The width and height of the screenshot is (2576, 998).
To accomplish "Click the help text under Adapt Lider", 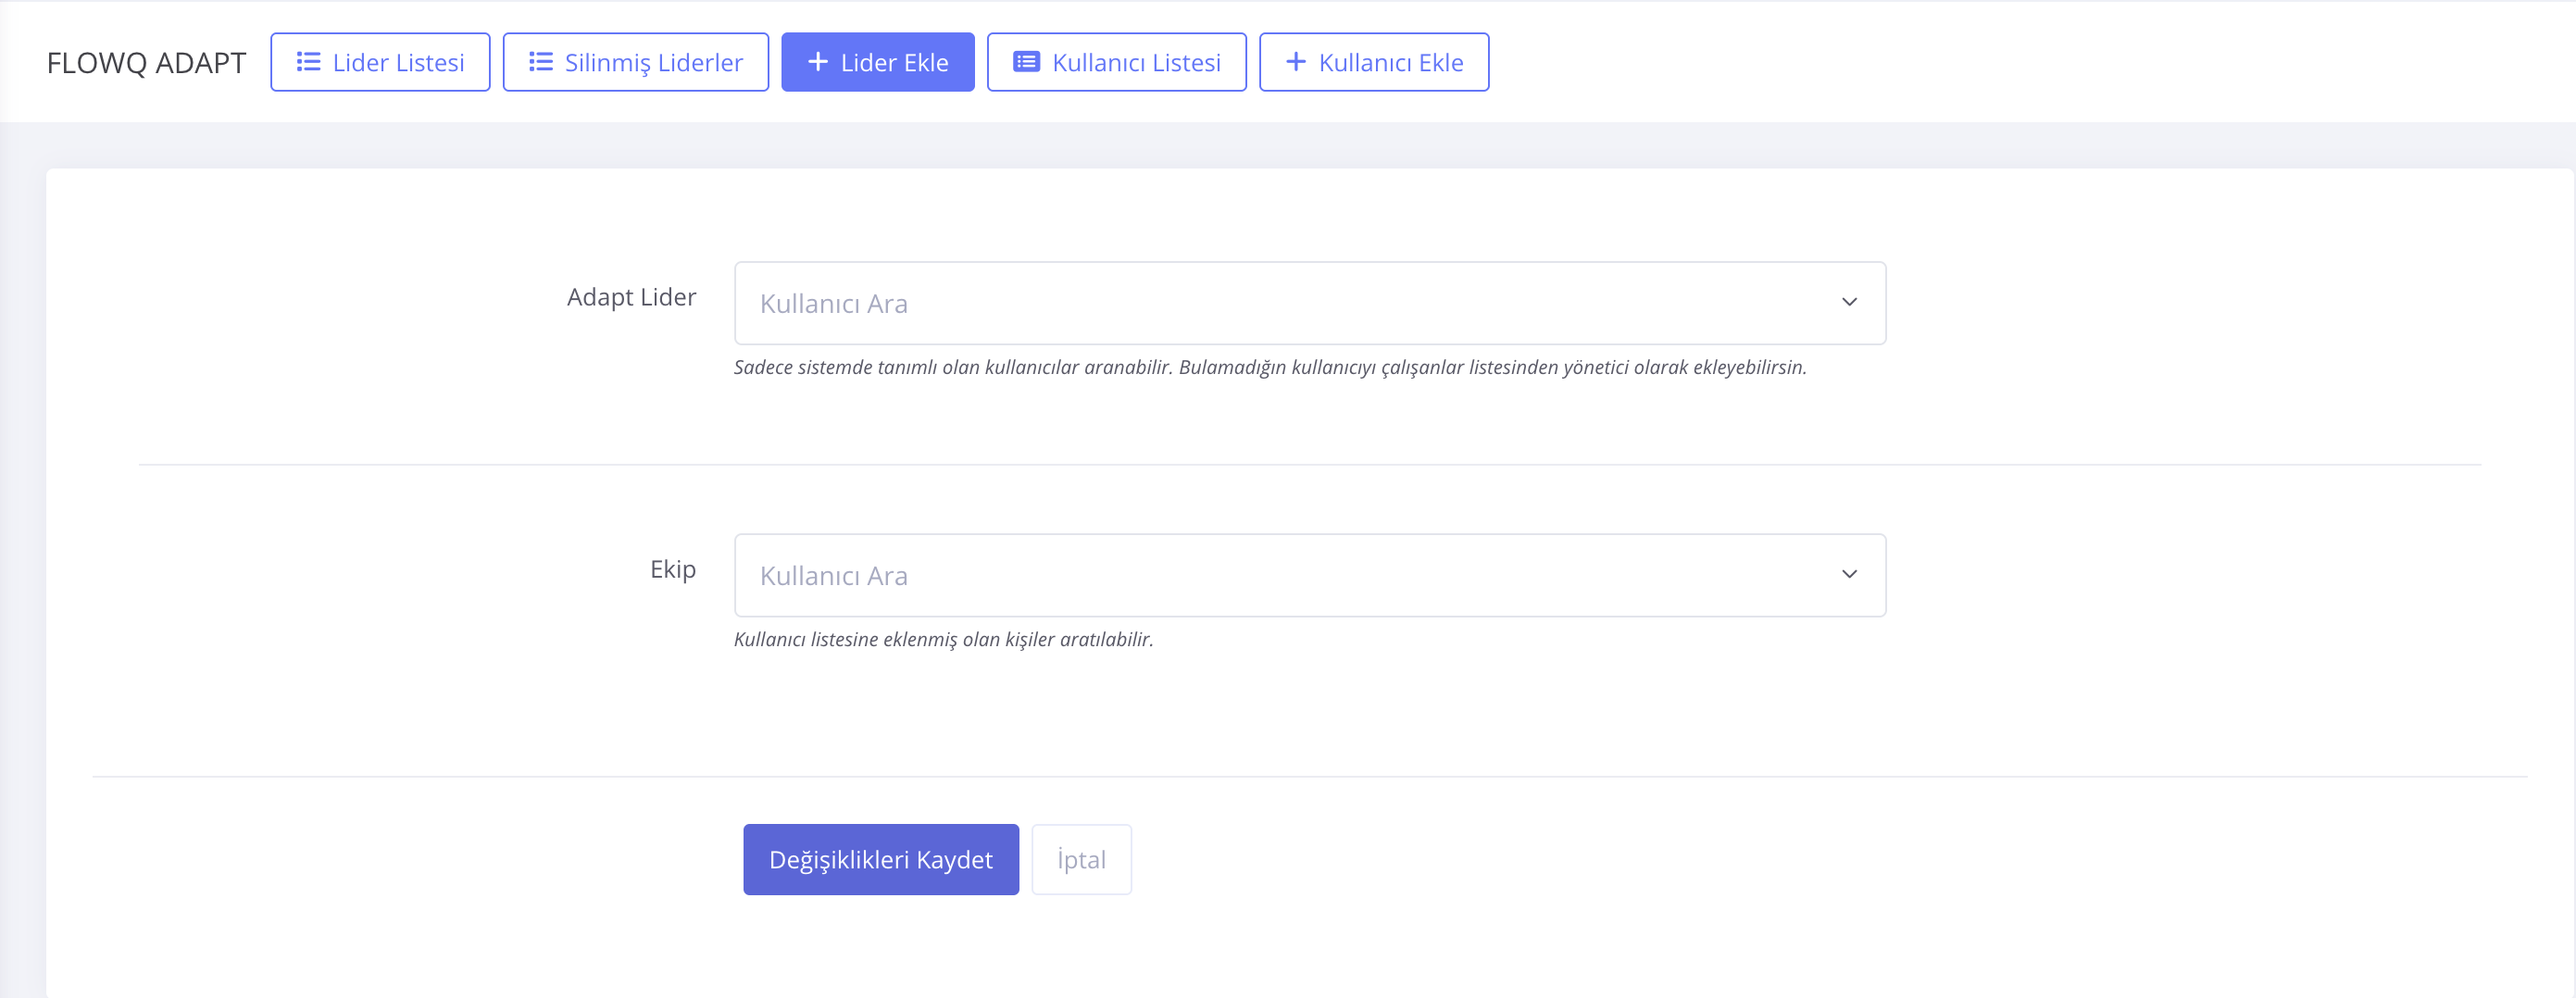I will [x=1269, y=367].
